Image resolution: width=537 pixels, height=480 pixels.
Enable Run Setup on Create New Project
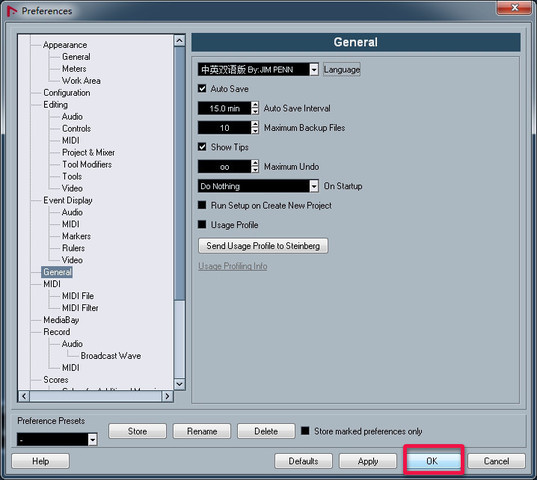(x=202, y=205)
